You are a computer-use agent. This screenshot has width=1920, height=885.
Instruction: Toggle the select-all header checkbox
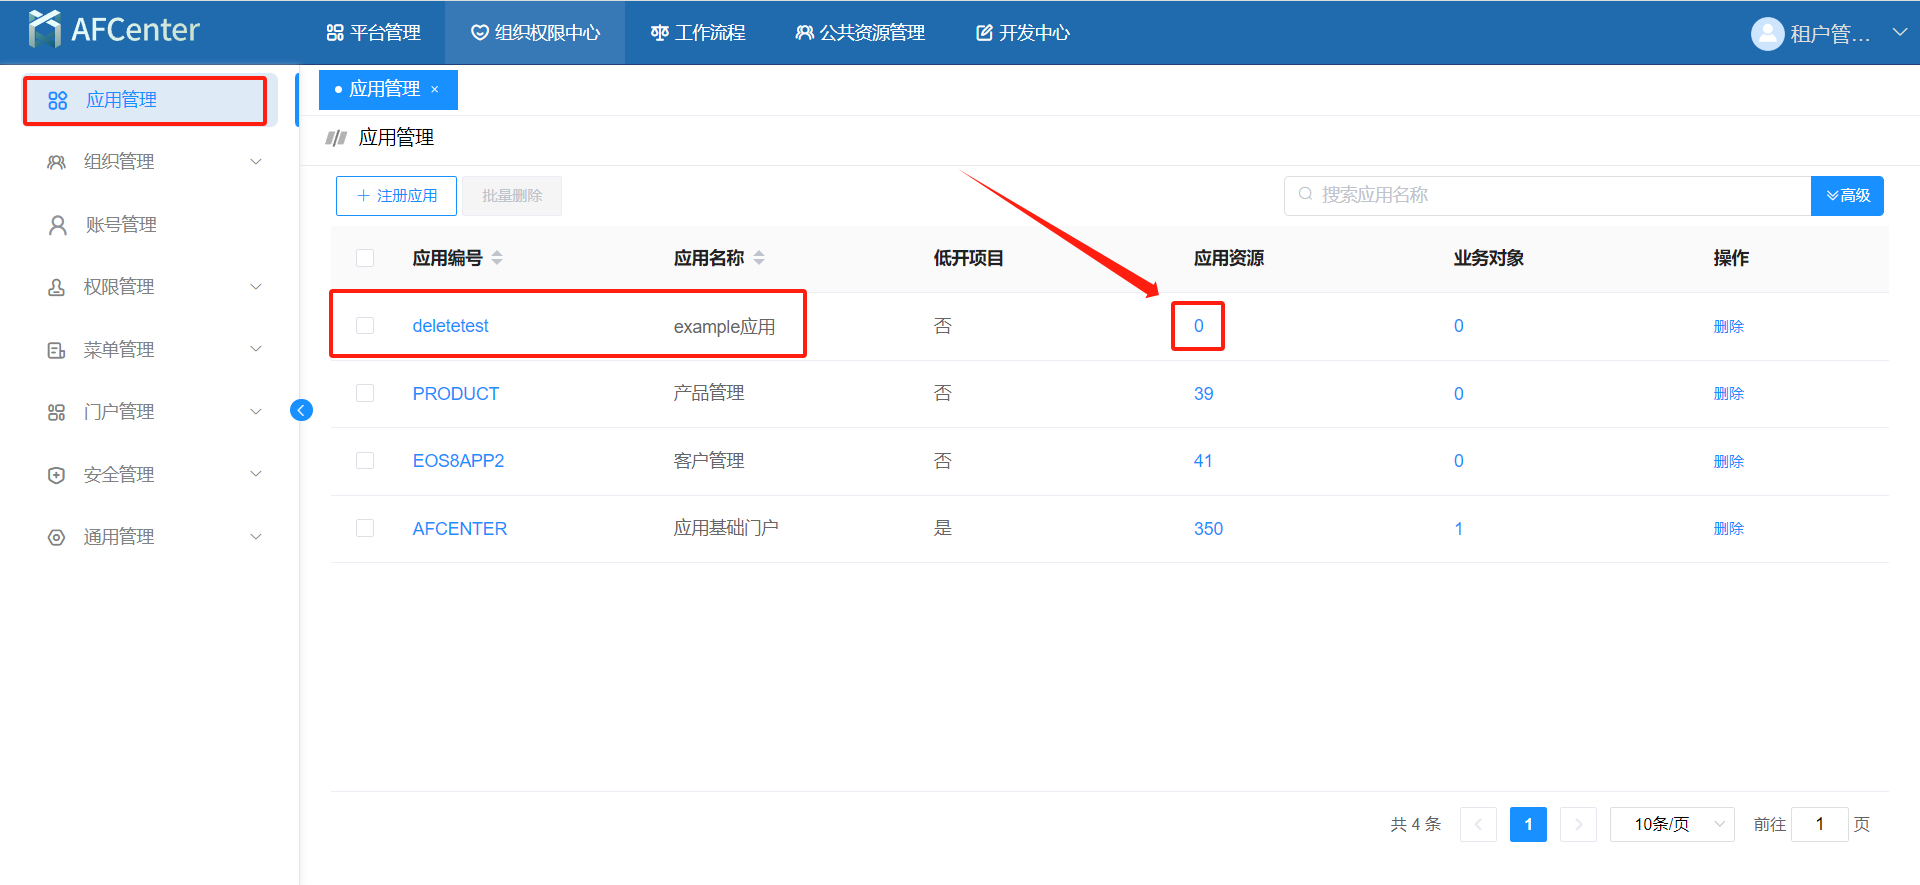(365, 258)
